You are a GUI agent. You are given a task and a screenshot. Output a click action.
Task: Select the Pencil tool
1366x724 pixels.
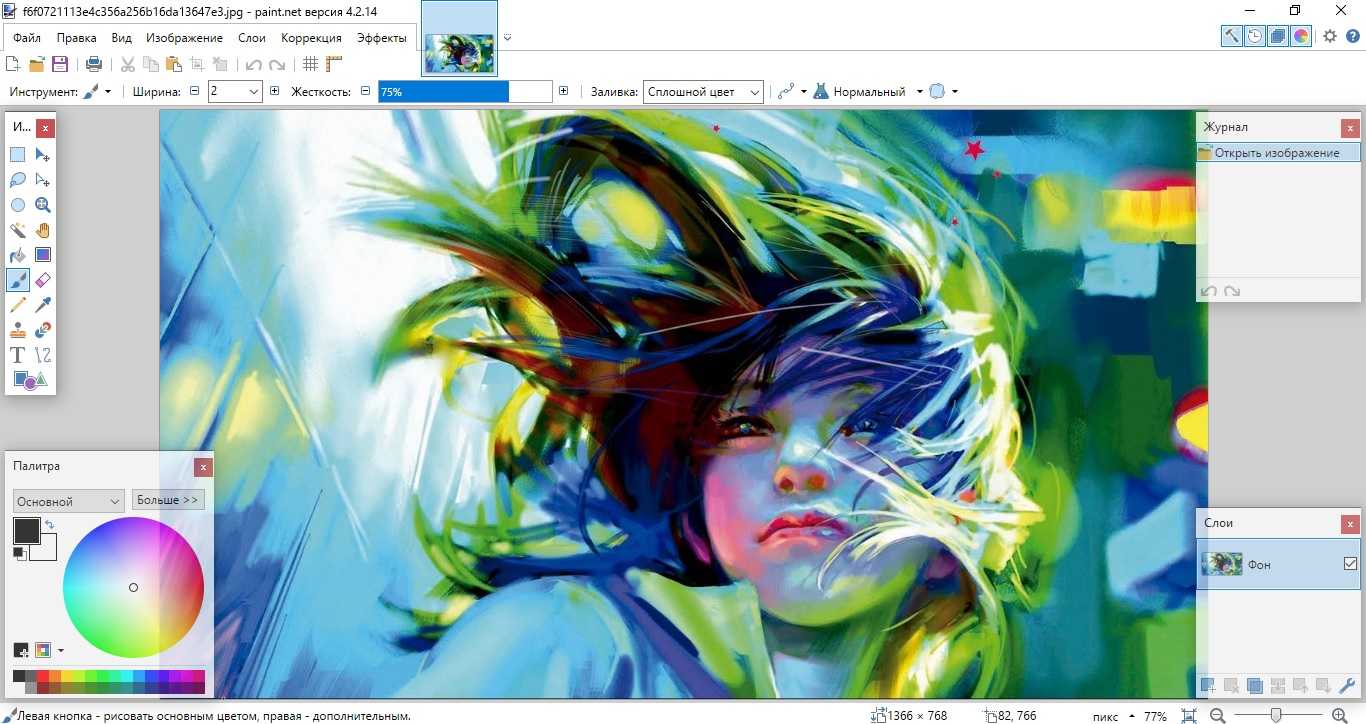[18, 305]
